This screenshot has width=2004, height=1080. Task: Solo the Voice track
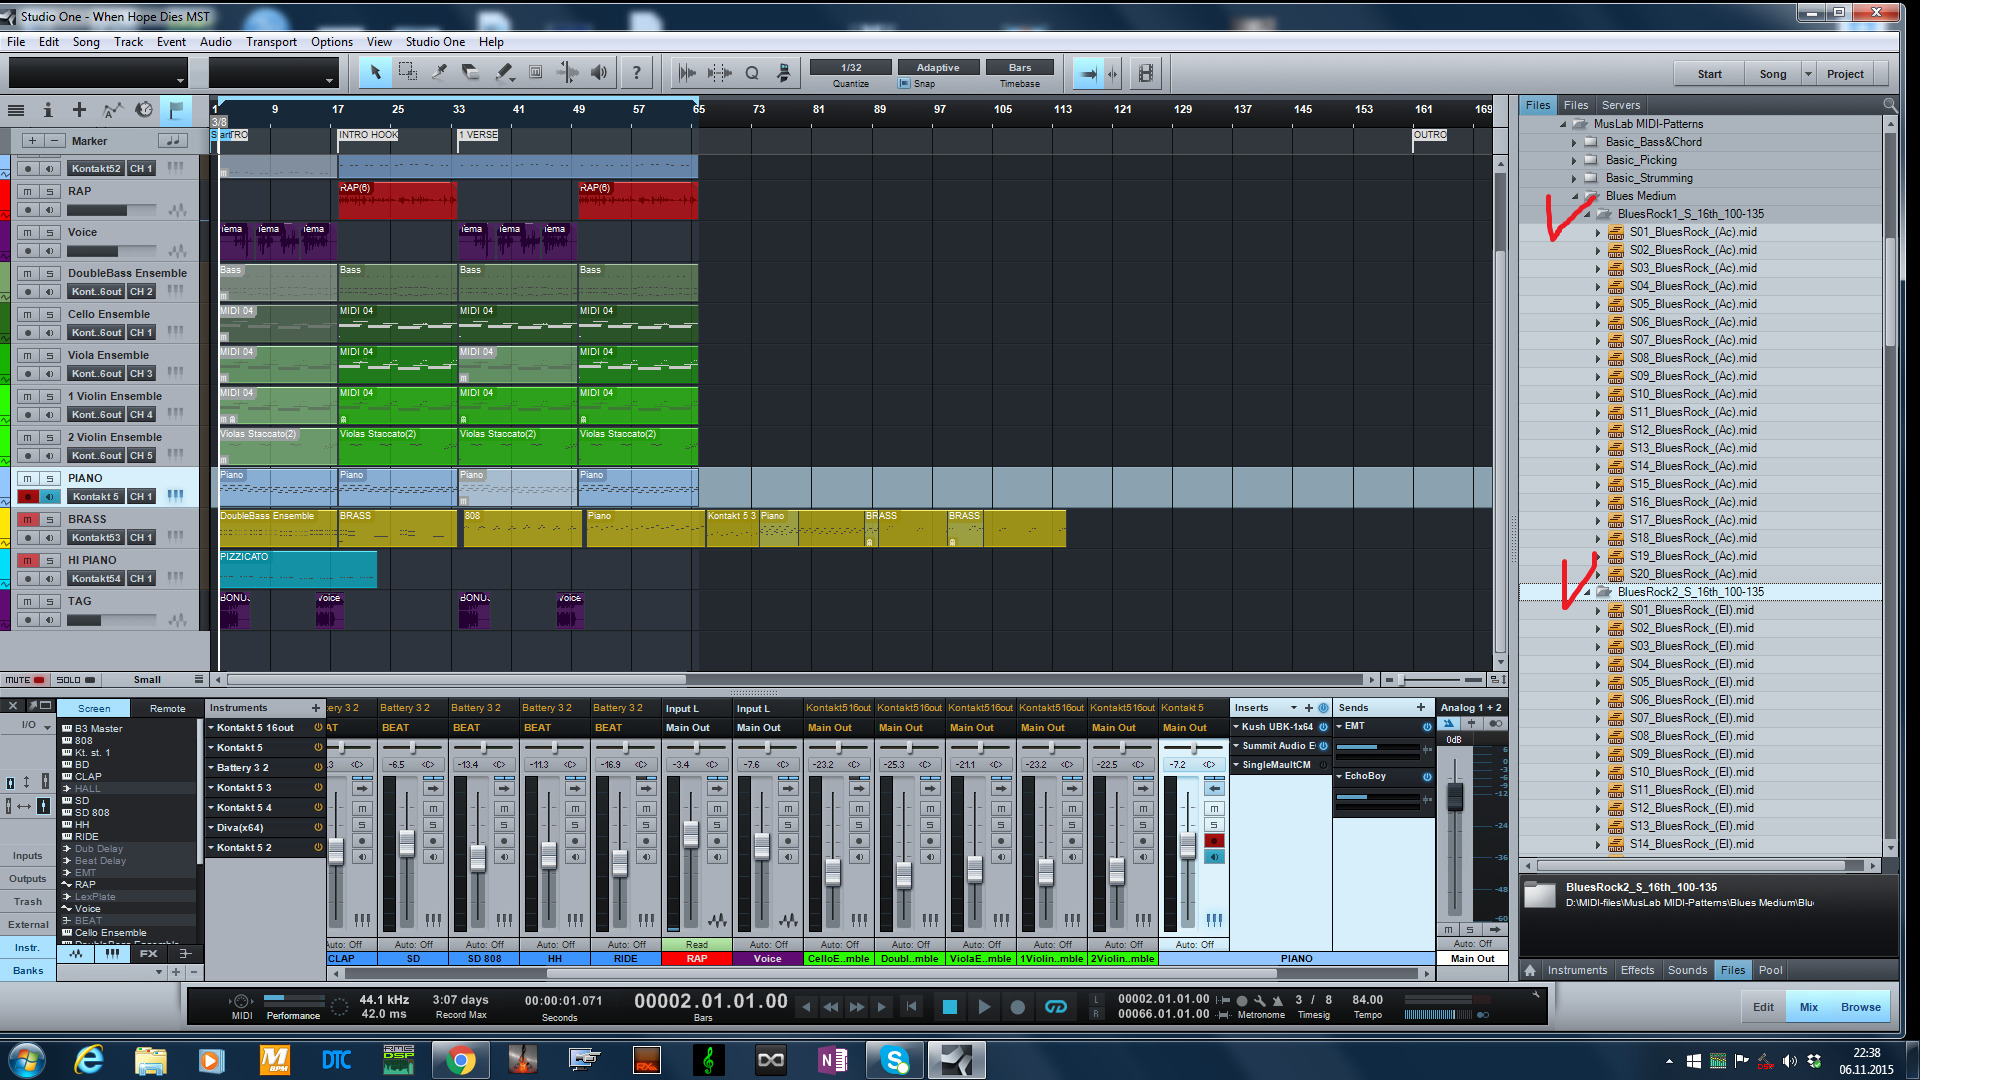49,232
